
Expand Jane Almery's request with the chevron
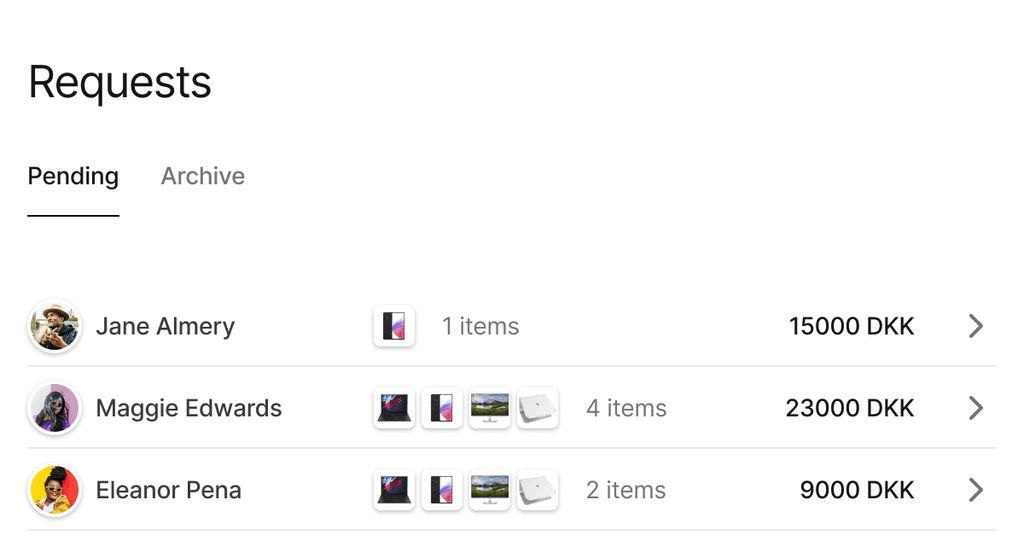click(976, 326)
